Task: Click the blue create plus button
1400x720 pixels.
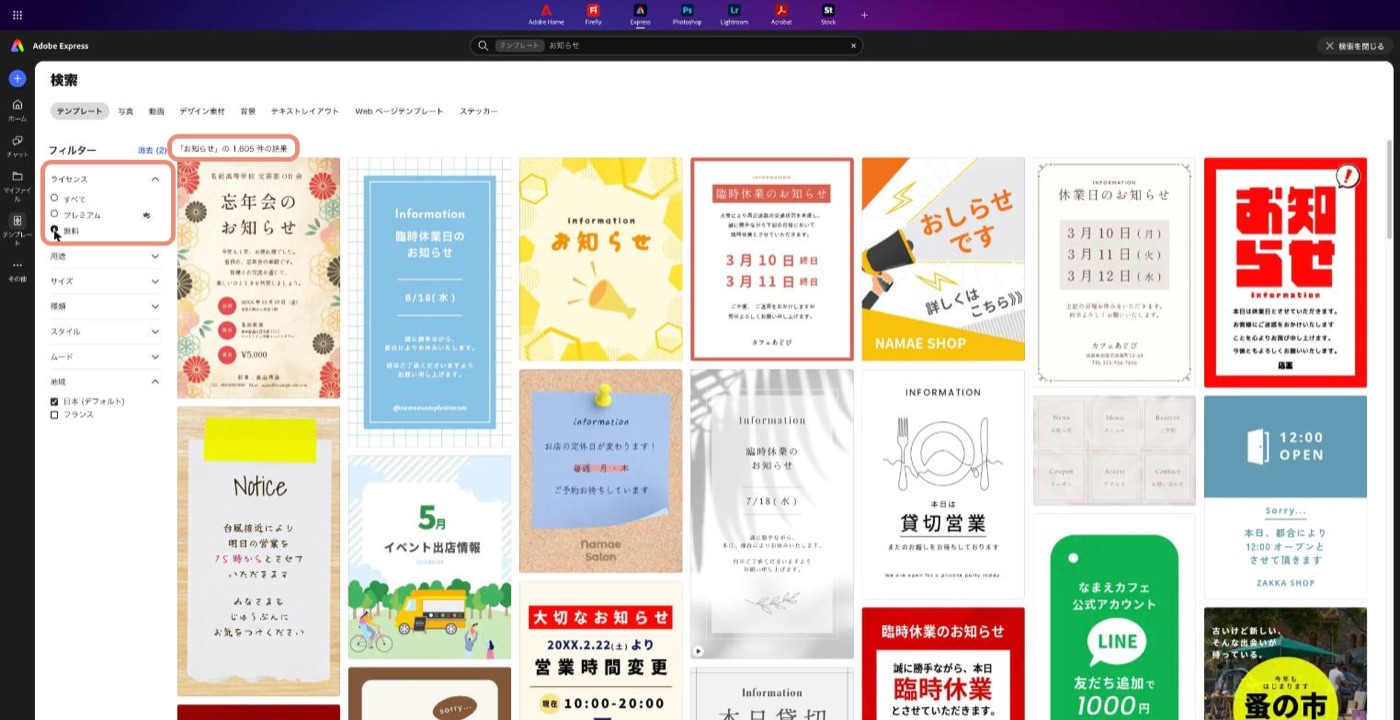Action: click(17, 79)
